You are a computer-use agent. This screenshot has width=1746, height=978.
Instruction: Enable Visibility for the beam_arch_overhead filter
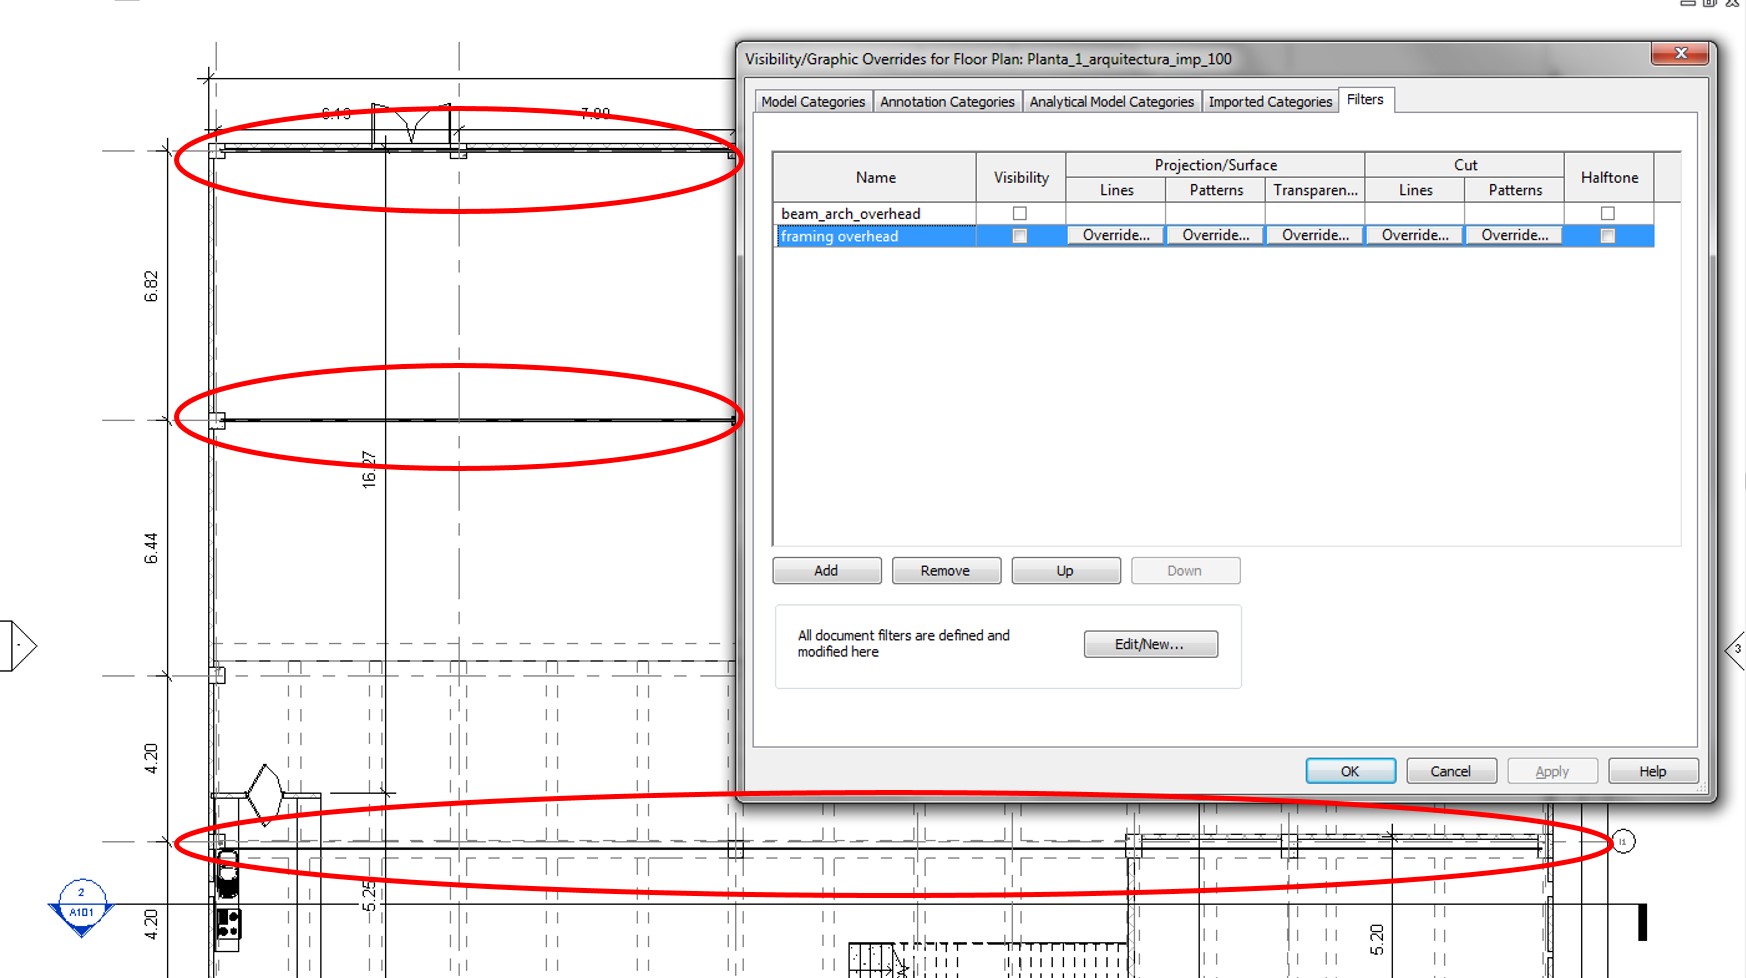click(1019, 212)
